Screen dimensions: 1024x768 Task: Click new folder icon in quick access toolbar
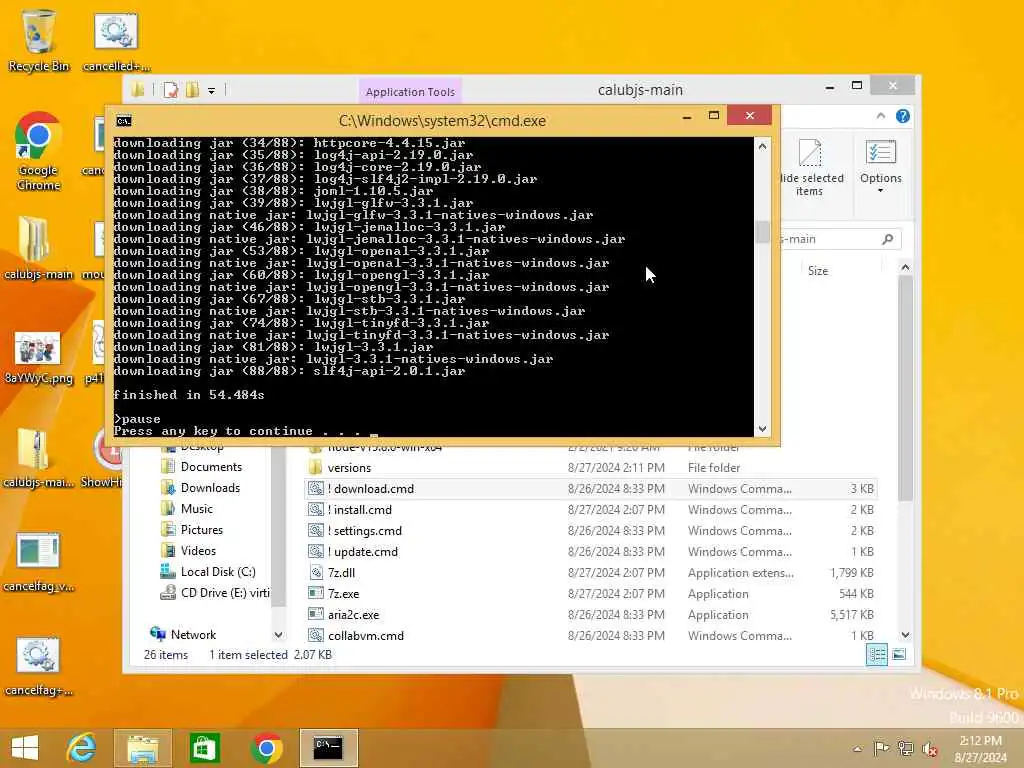point(192,90)
